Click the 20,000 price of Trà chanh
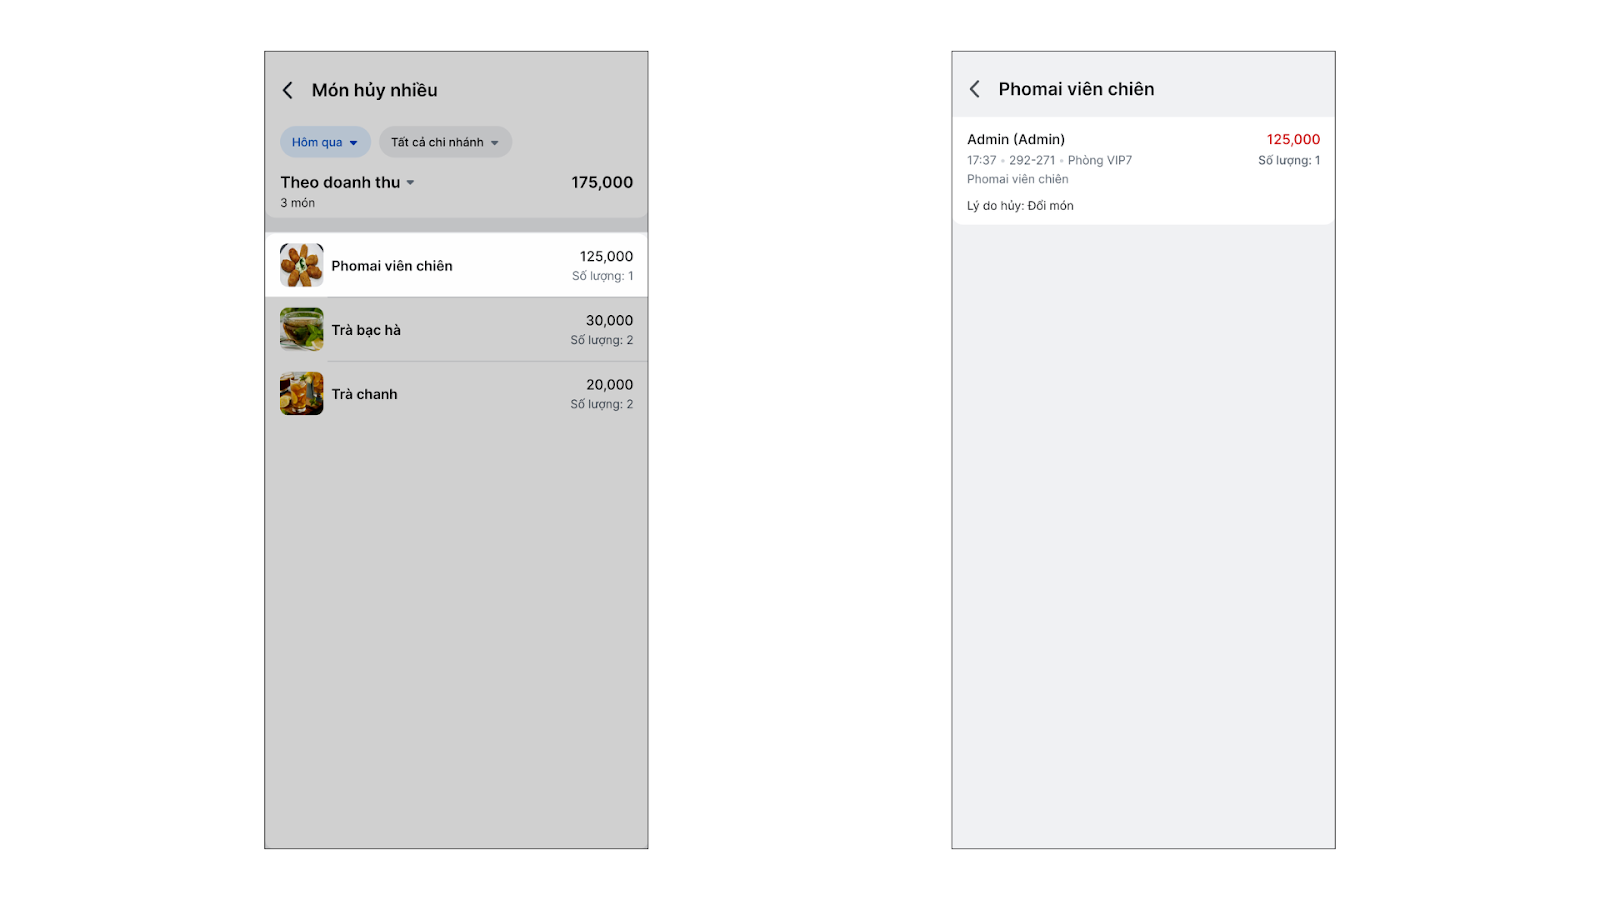This screenshot has height=900, width=1600. [x=609, y=384]
